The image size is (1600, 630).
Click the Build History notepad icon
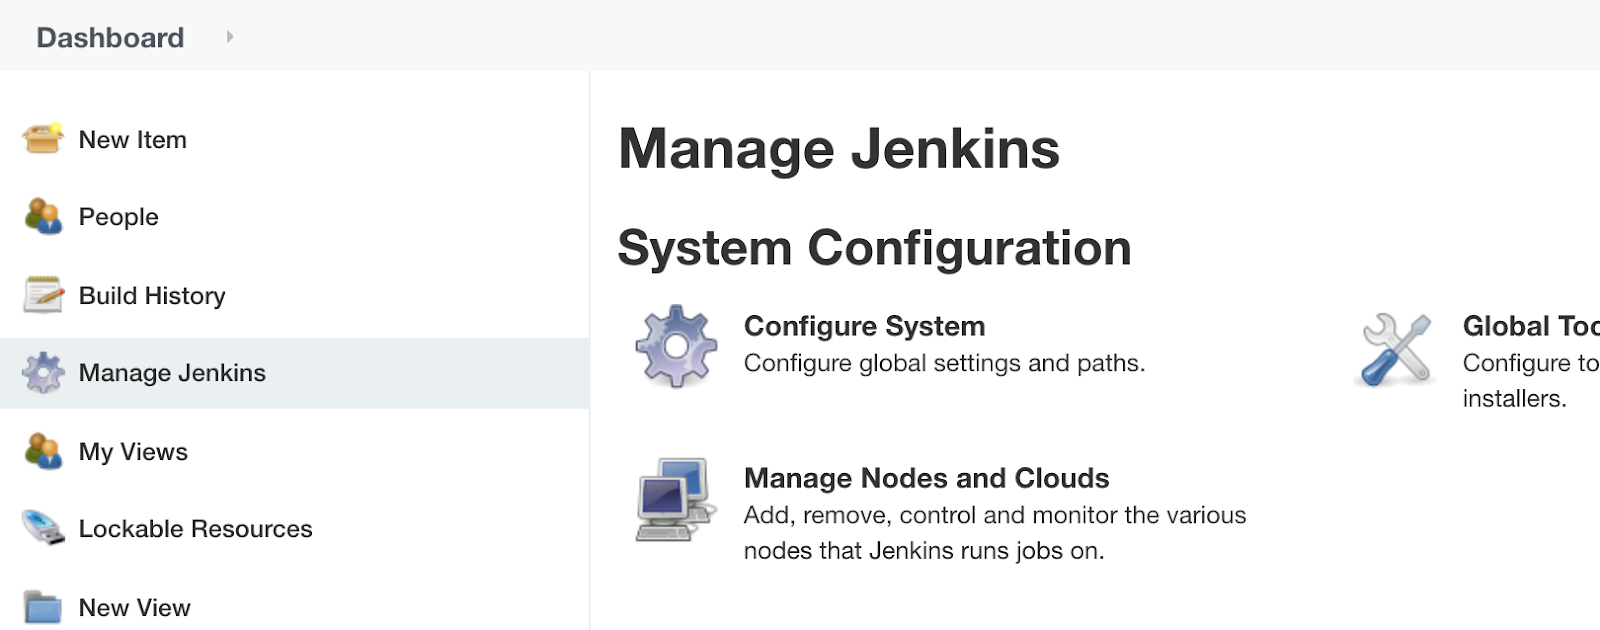pos(43,295)
